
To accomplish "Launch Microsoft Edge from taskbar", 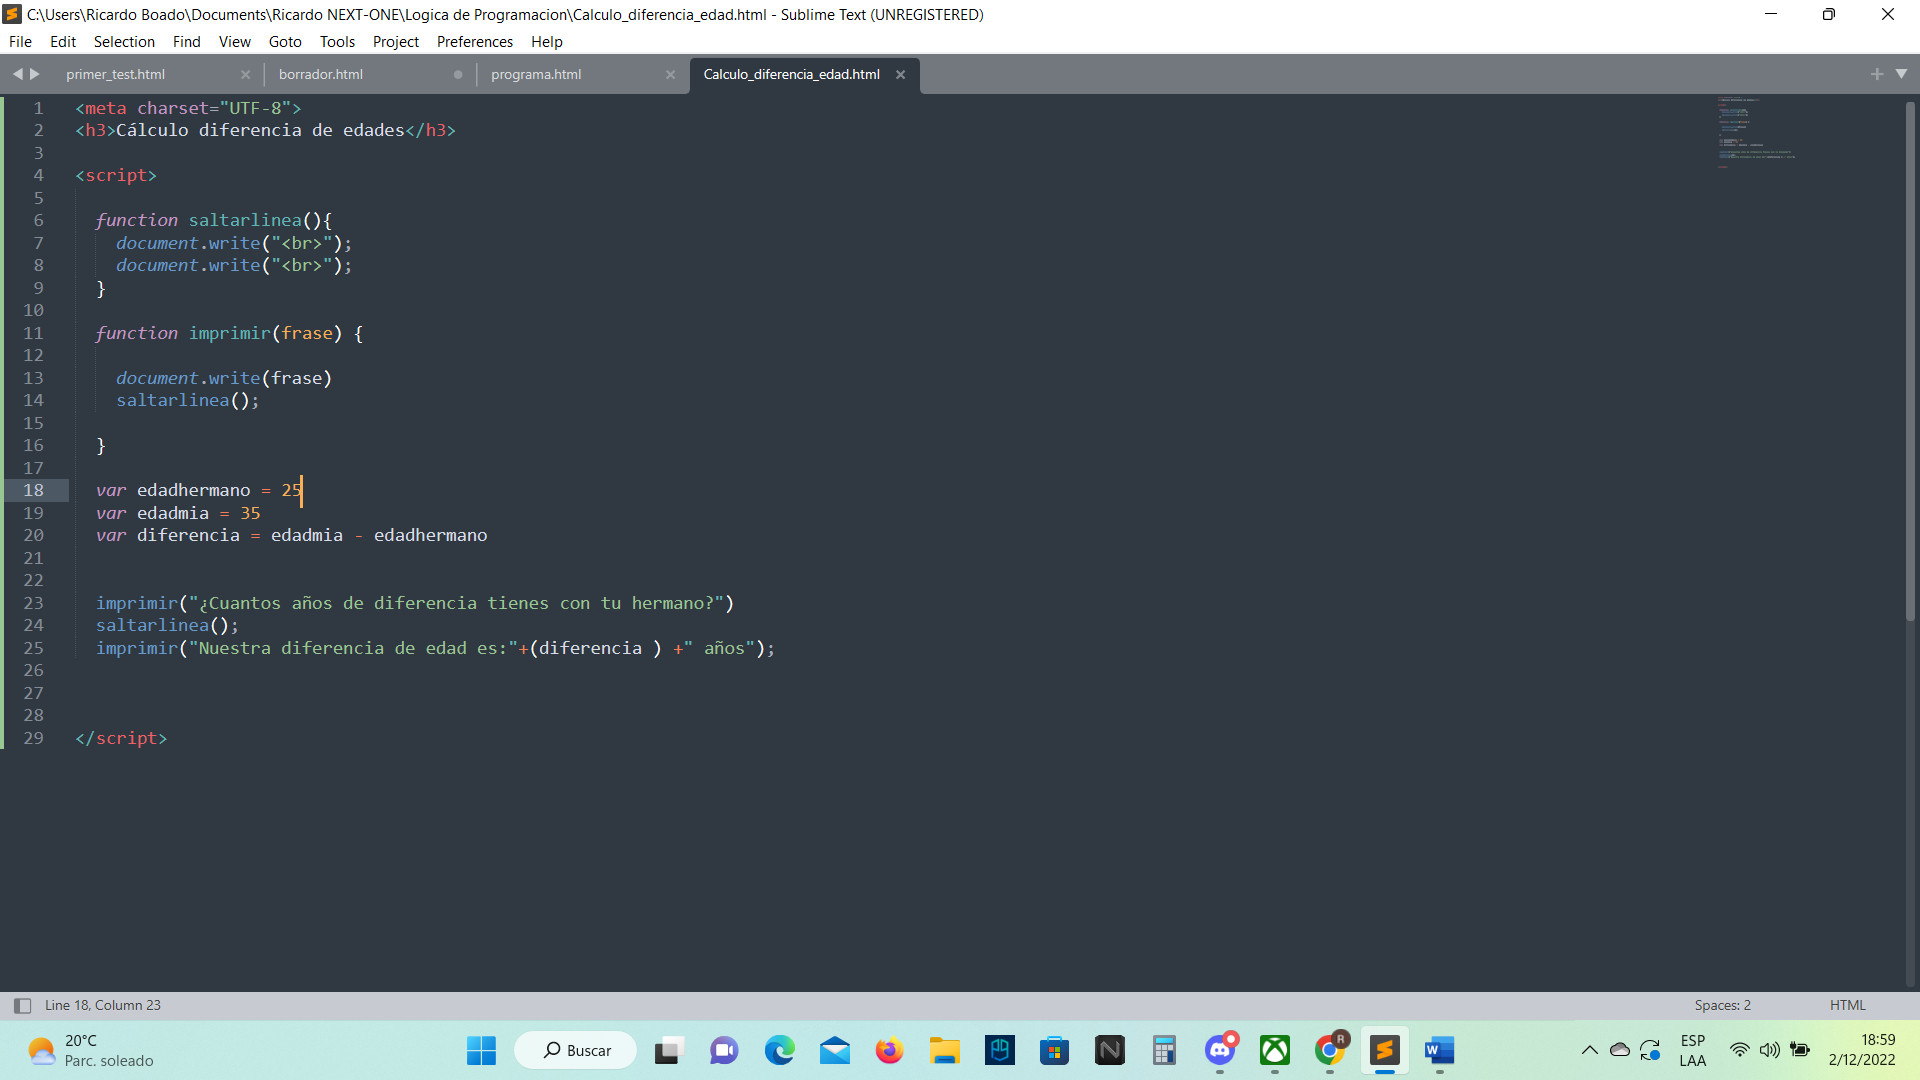I will pyautogui.click(x=779, y=1050).
